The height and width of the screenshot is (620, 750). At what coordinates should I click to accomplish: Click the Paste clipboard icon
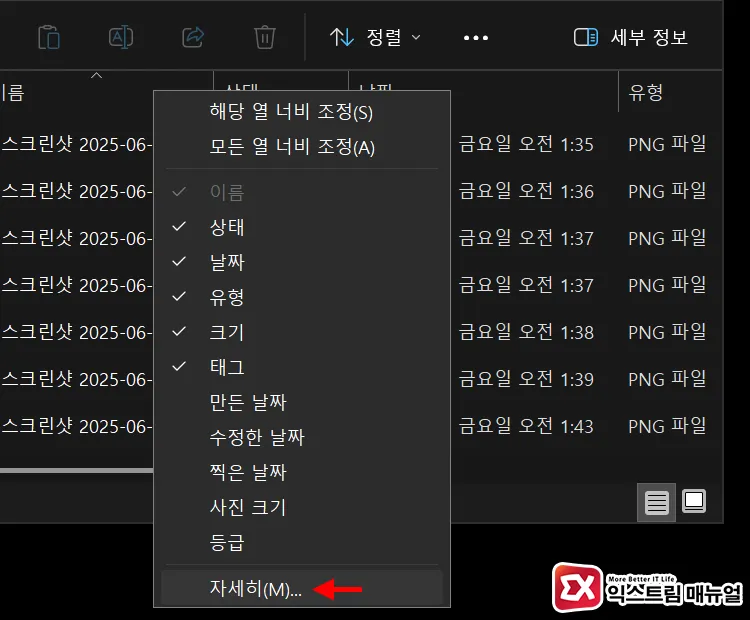click(x=49, y=37)
